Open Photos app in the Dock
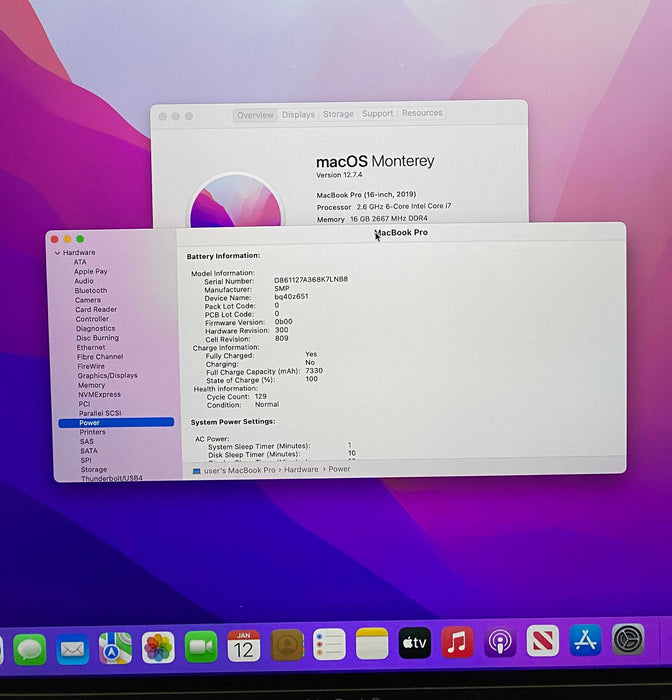Screen dimensions: 672x700 158,647
